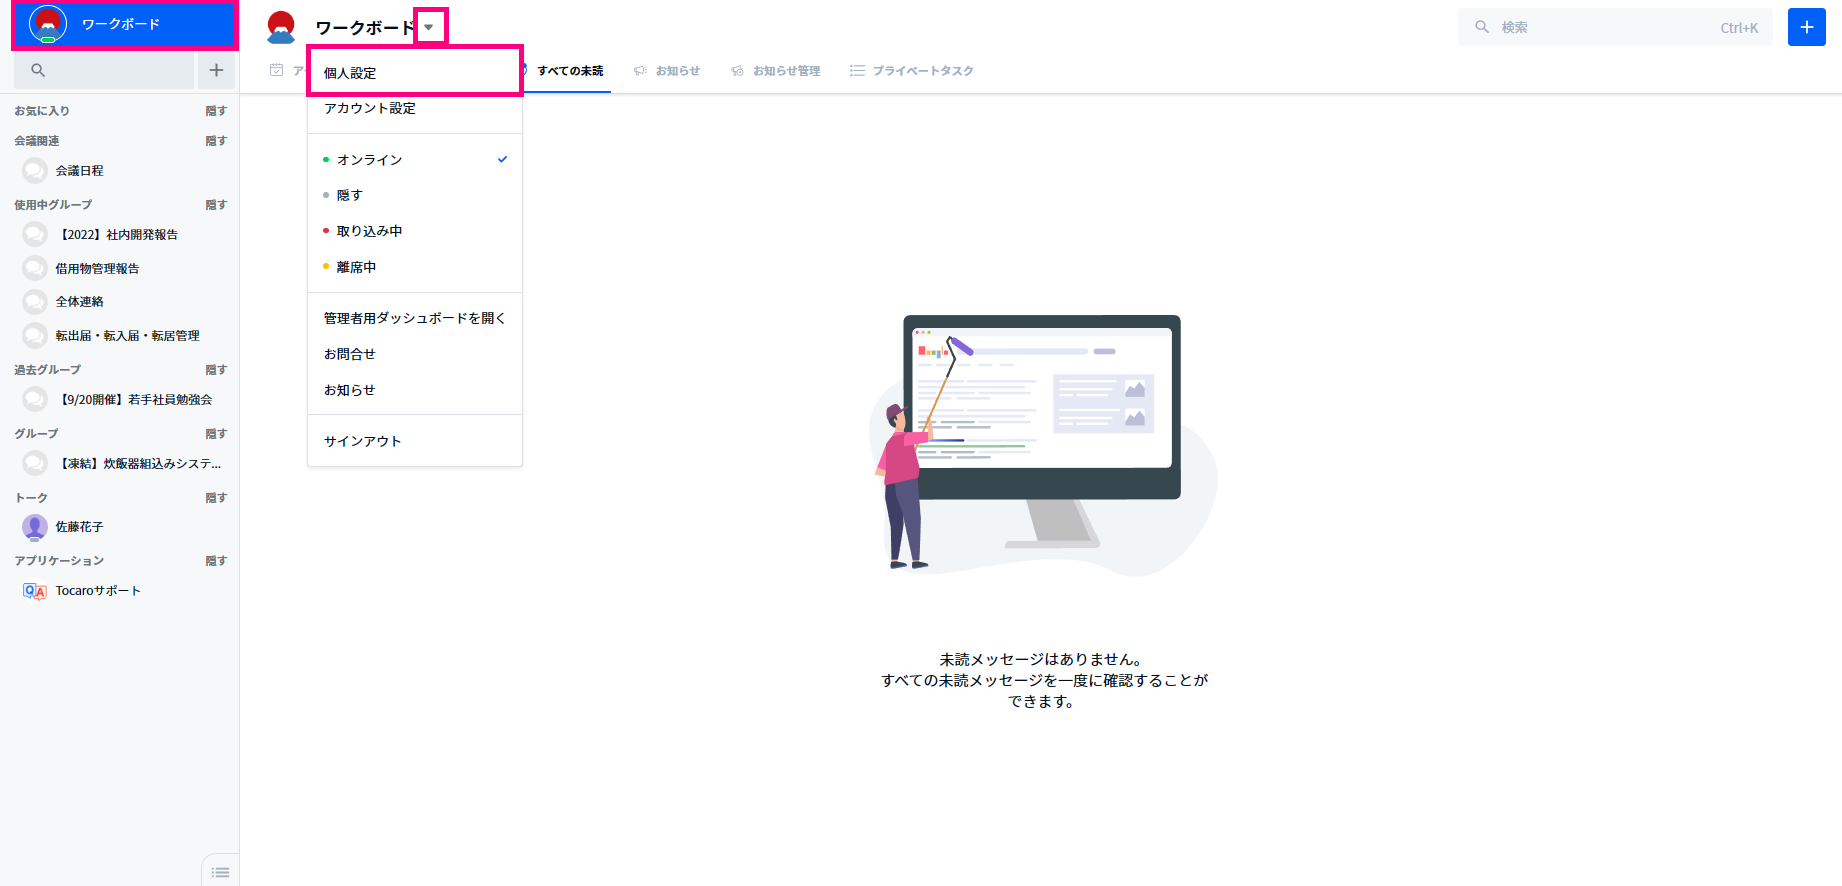The height and width of the screenshot is (886, 1842).
Task: Click サインアウト to sign out
Action: point(362,441)
